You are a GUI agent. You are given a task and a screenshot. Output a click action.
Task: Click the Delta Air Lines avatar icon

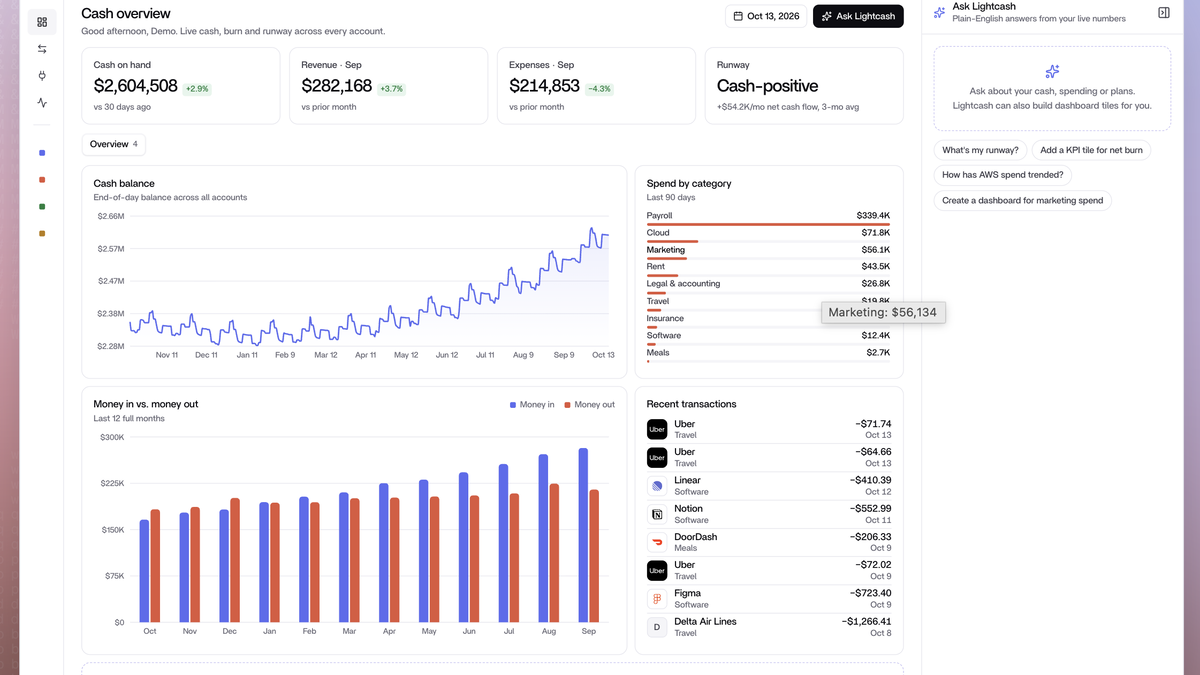click(x=657, y=627)
